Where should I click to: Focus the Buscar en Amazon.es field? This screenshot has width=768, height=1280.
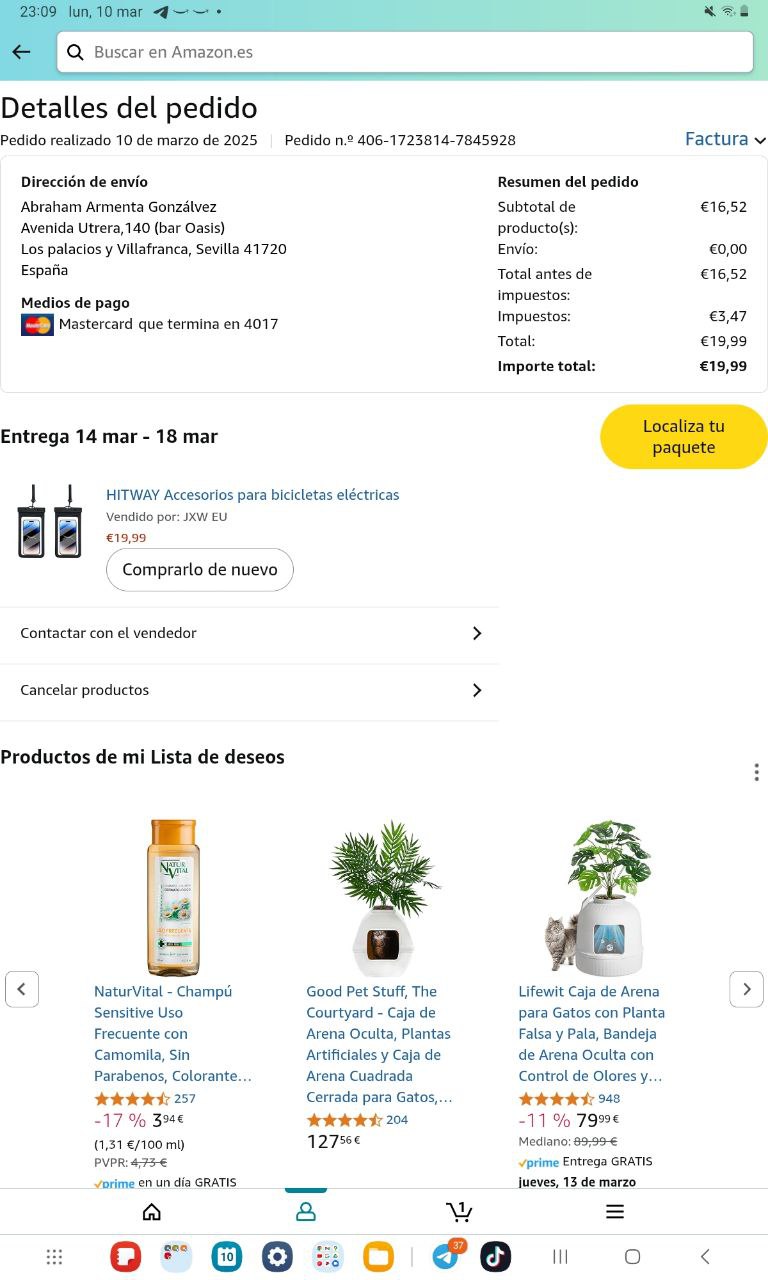(405, 52)
